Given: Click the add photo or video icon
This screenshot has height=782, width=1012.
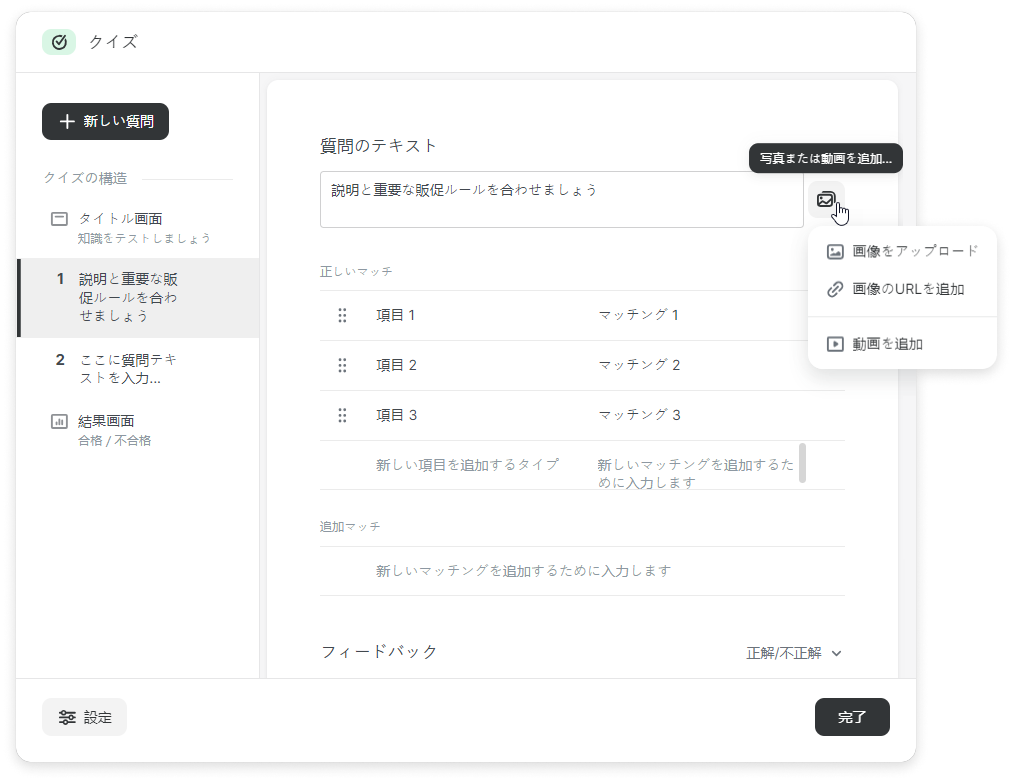Looking at the screenshot, I should coord(825,200).
